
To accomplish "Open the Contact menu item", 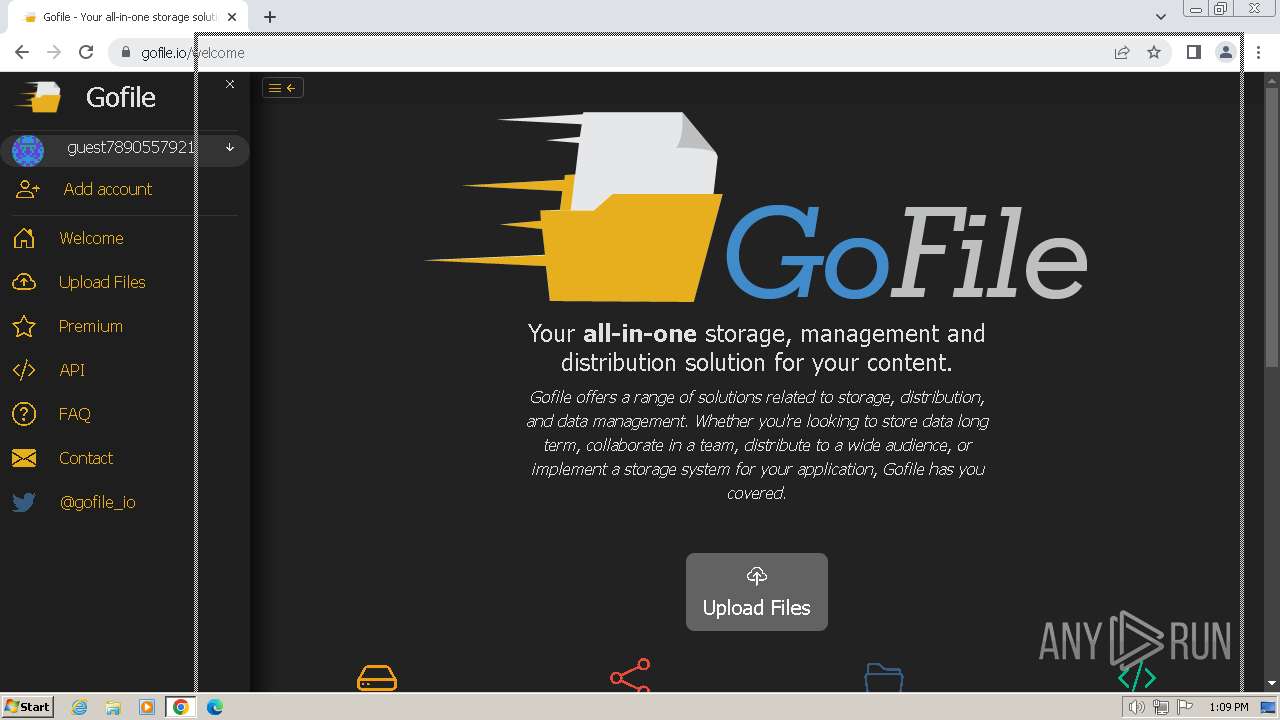I will [x=86, y=458].
